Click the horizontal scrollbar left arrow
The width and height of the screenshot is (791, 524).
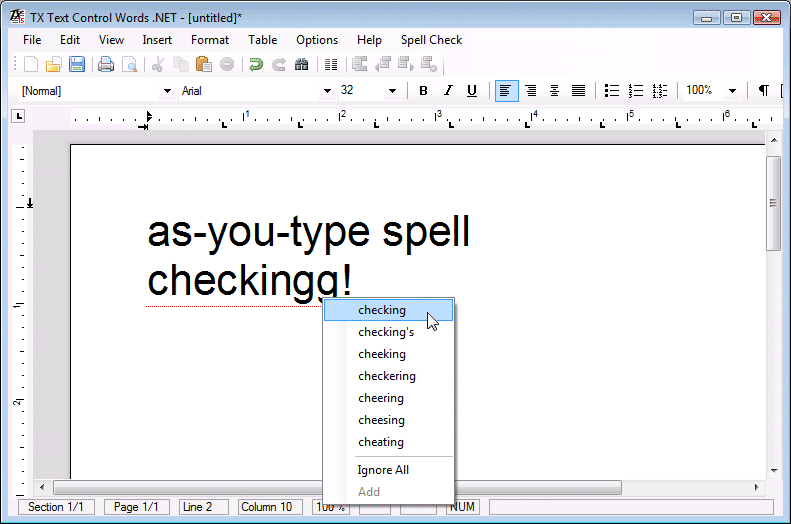pos(42,487)
